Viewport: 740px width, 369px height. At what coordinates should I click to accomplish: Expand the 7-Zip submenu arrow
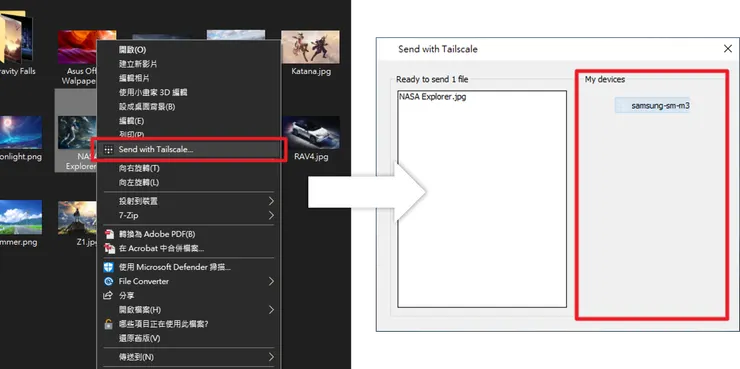(271, 215)
